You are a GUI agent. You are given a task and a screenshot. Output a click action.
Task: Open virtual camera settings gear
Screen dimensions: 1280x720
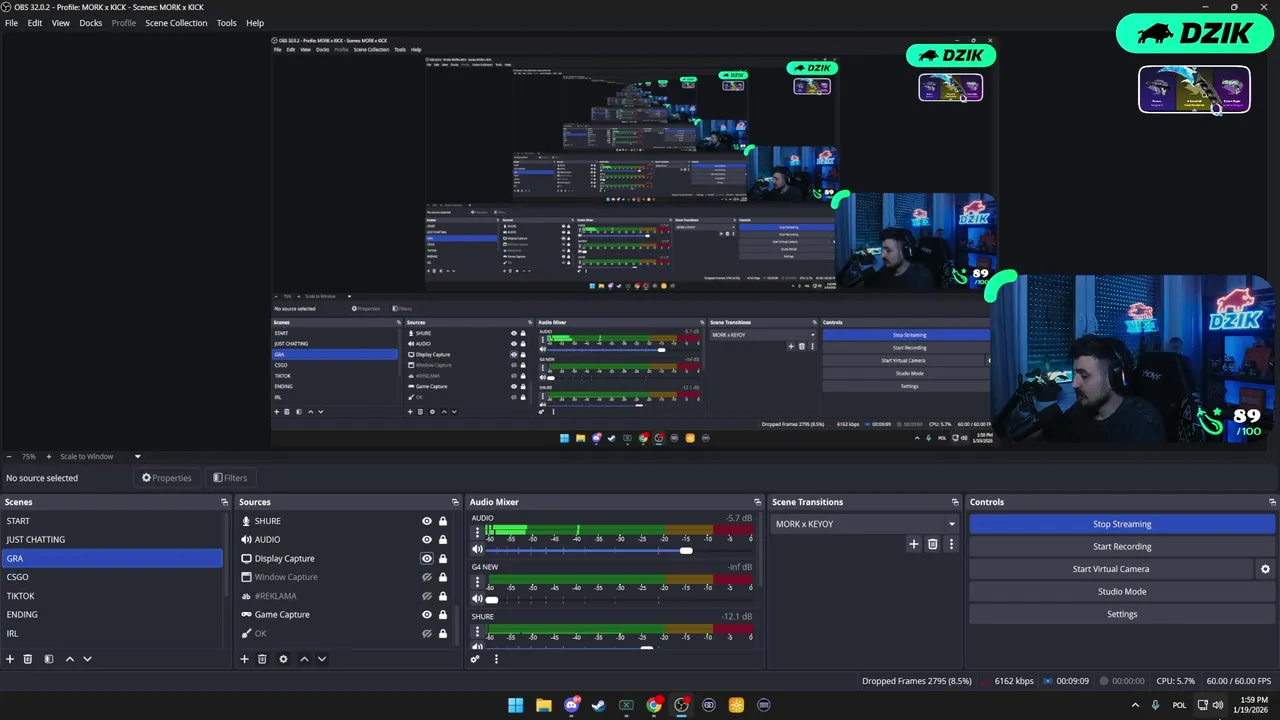click(1265, 569)
